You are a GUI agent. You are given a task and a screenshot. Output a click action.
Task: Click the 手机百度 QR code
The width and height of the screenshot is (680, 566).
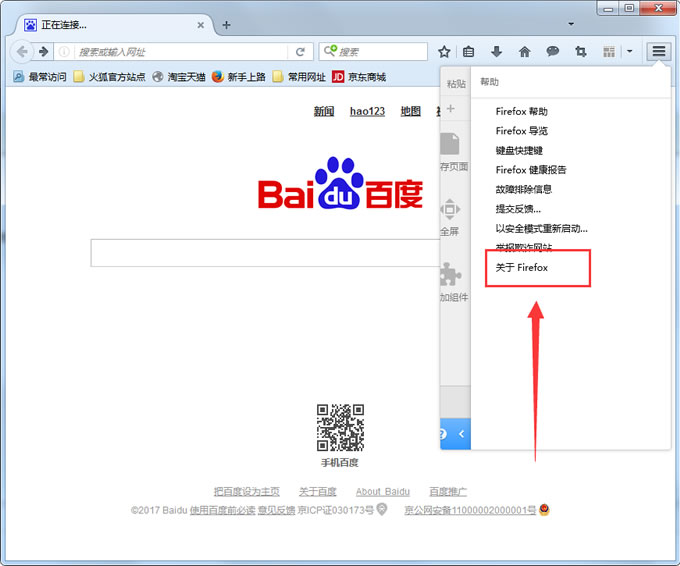340,428
